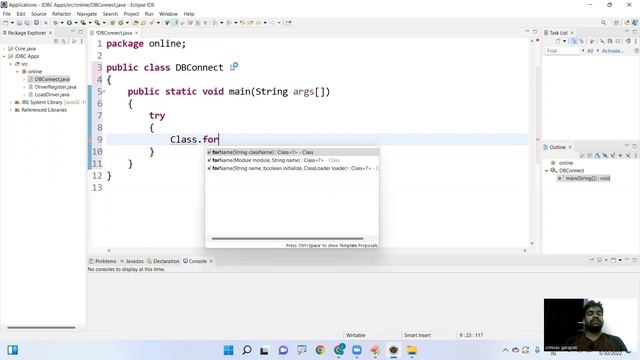Select LoadDriver.java in Package Explorer
The width and height of the screenshot is (640, 360).
pyautogui.click(x=52, y=95)
